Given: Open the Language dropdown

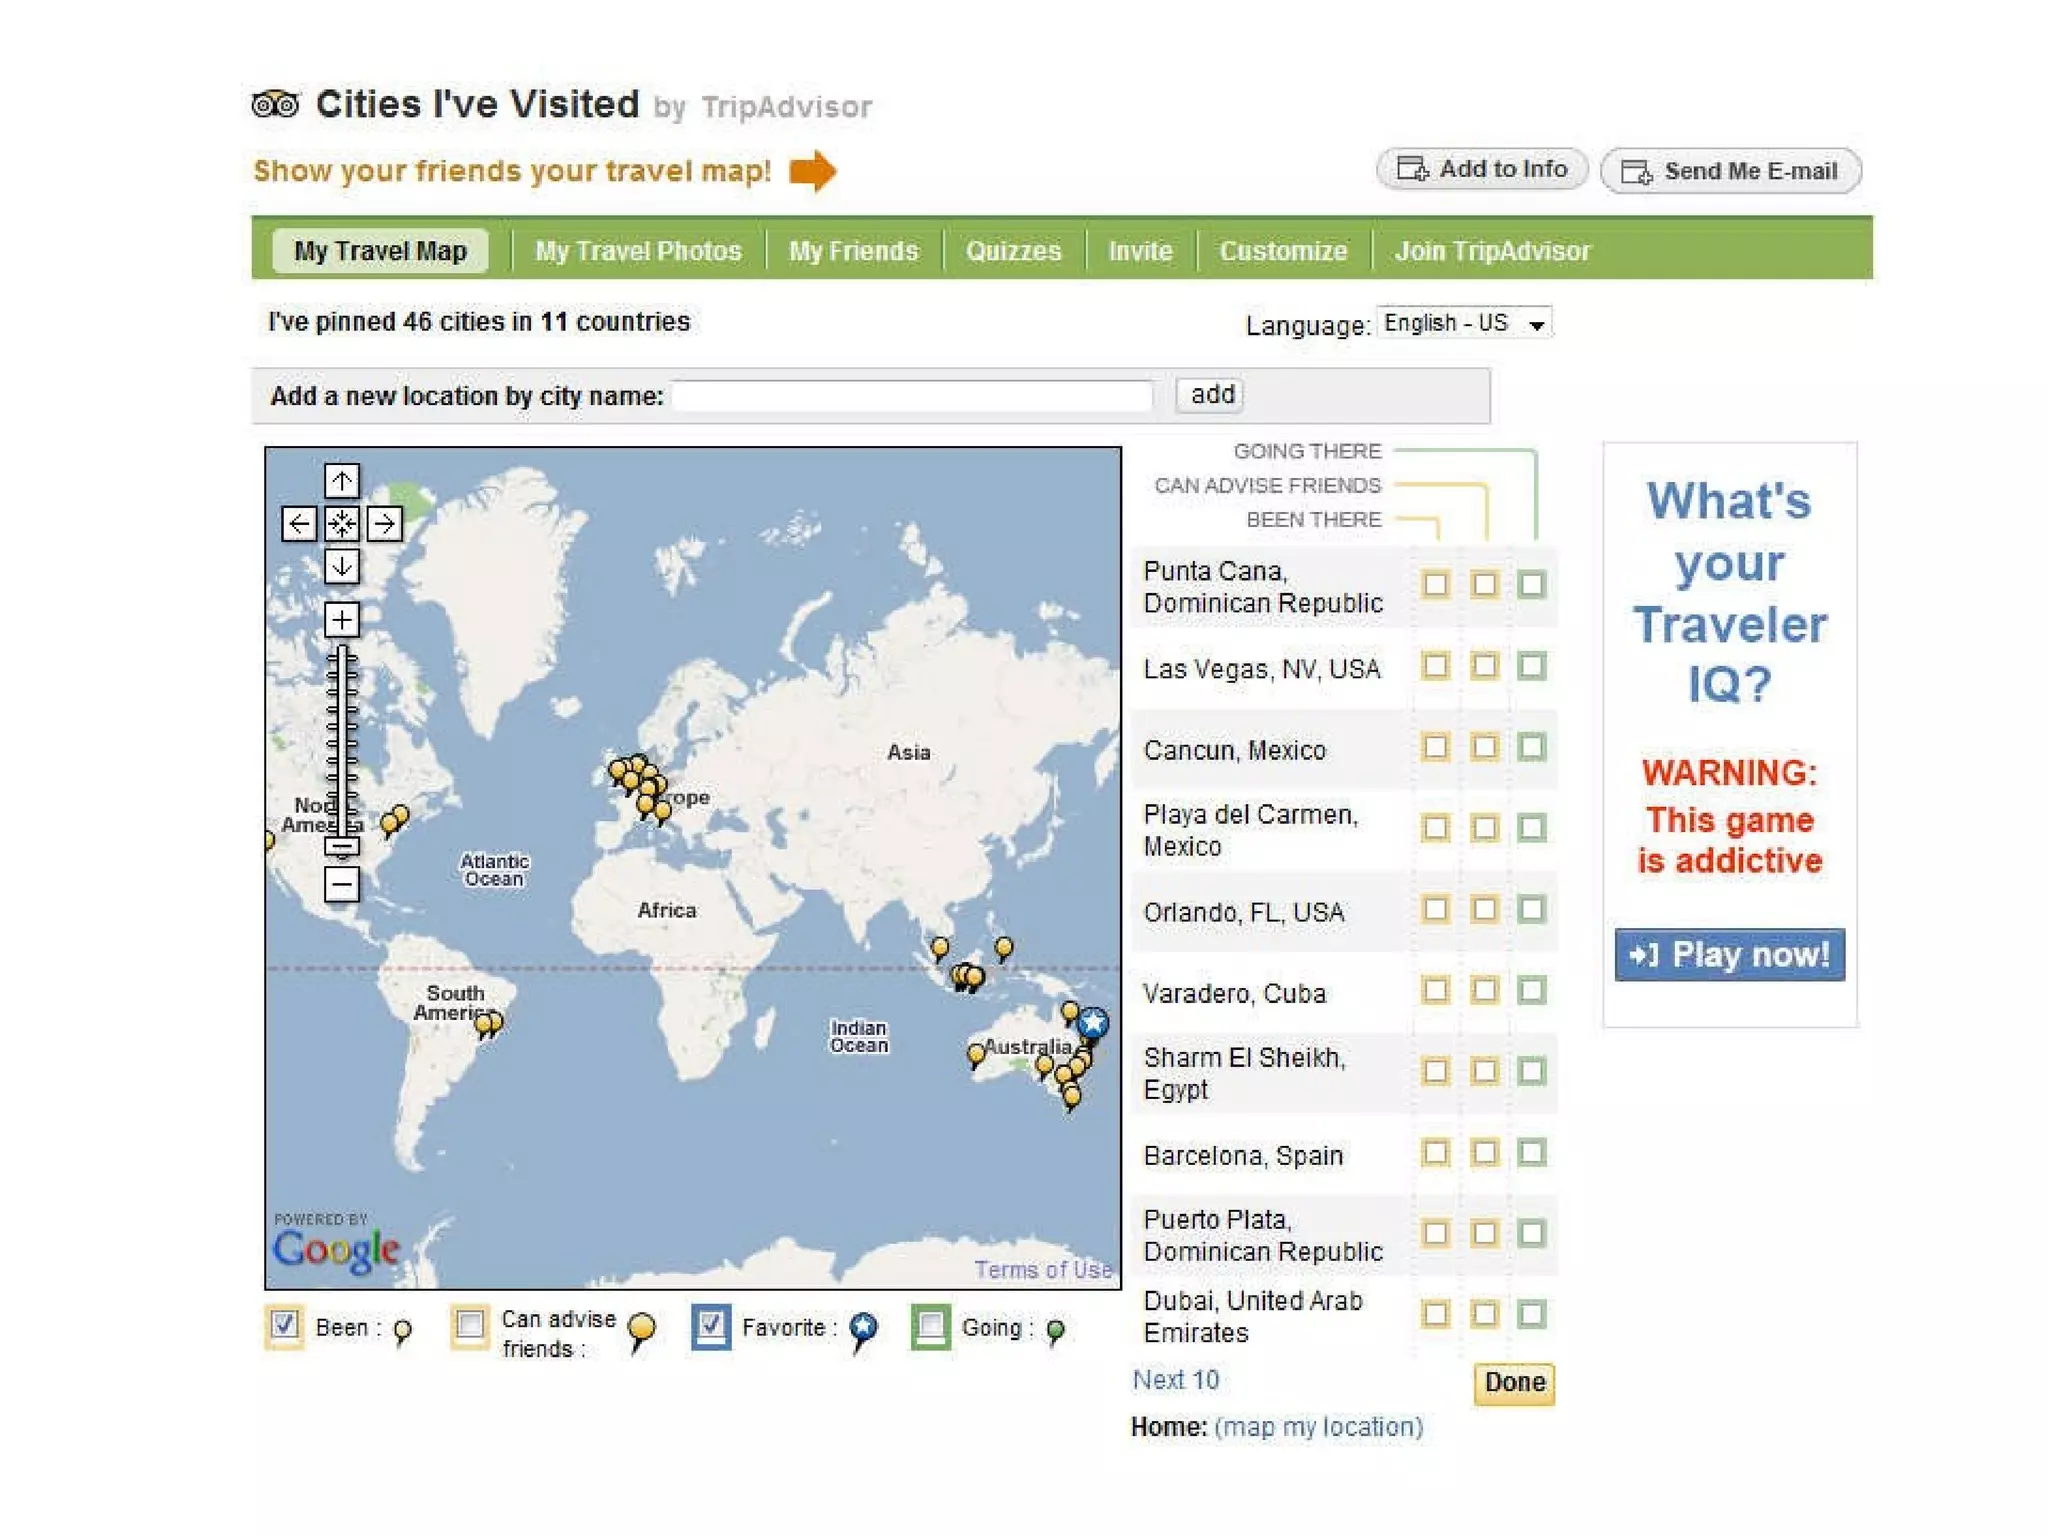Looking at the screenshot, I should [1464, 323].
